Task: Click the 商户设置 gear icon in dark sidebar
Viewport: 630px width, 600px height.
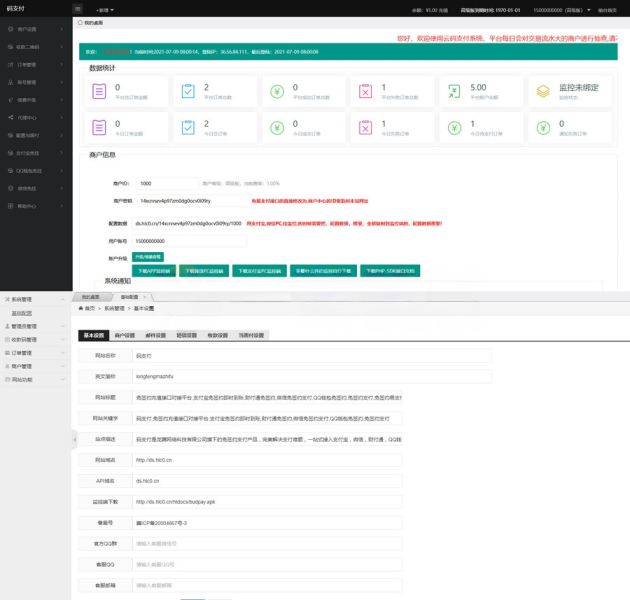Action: 9,30
